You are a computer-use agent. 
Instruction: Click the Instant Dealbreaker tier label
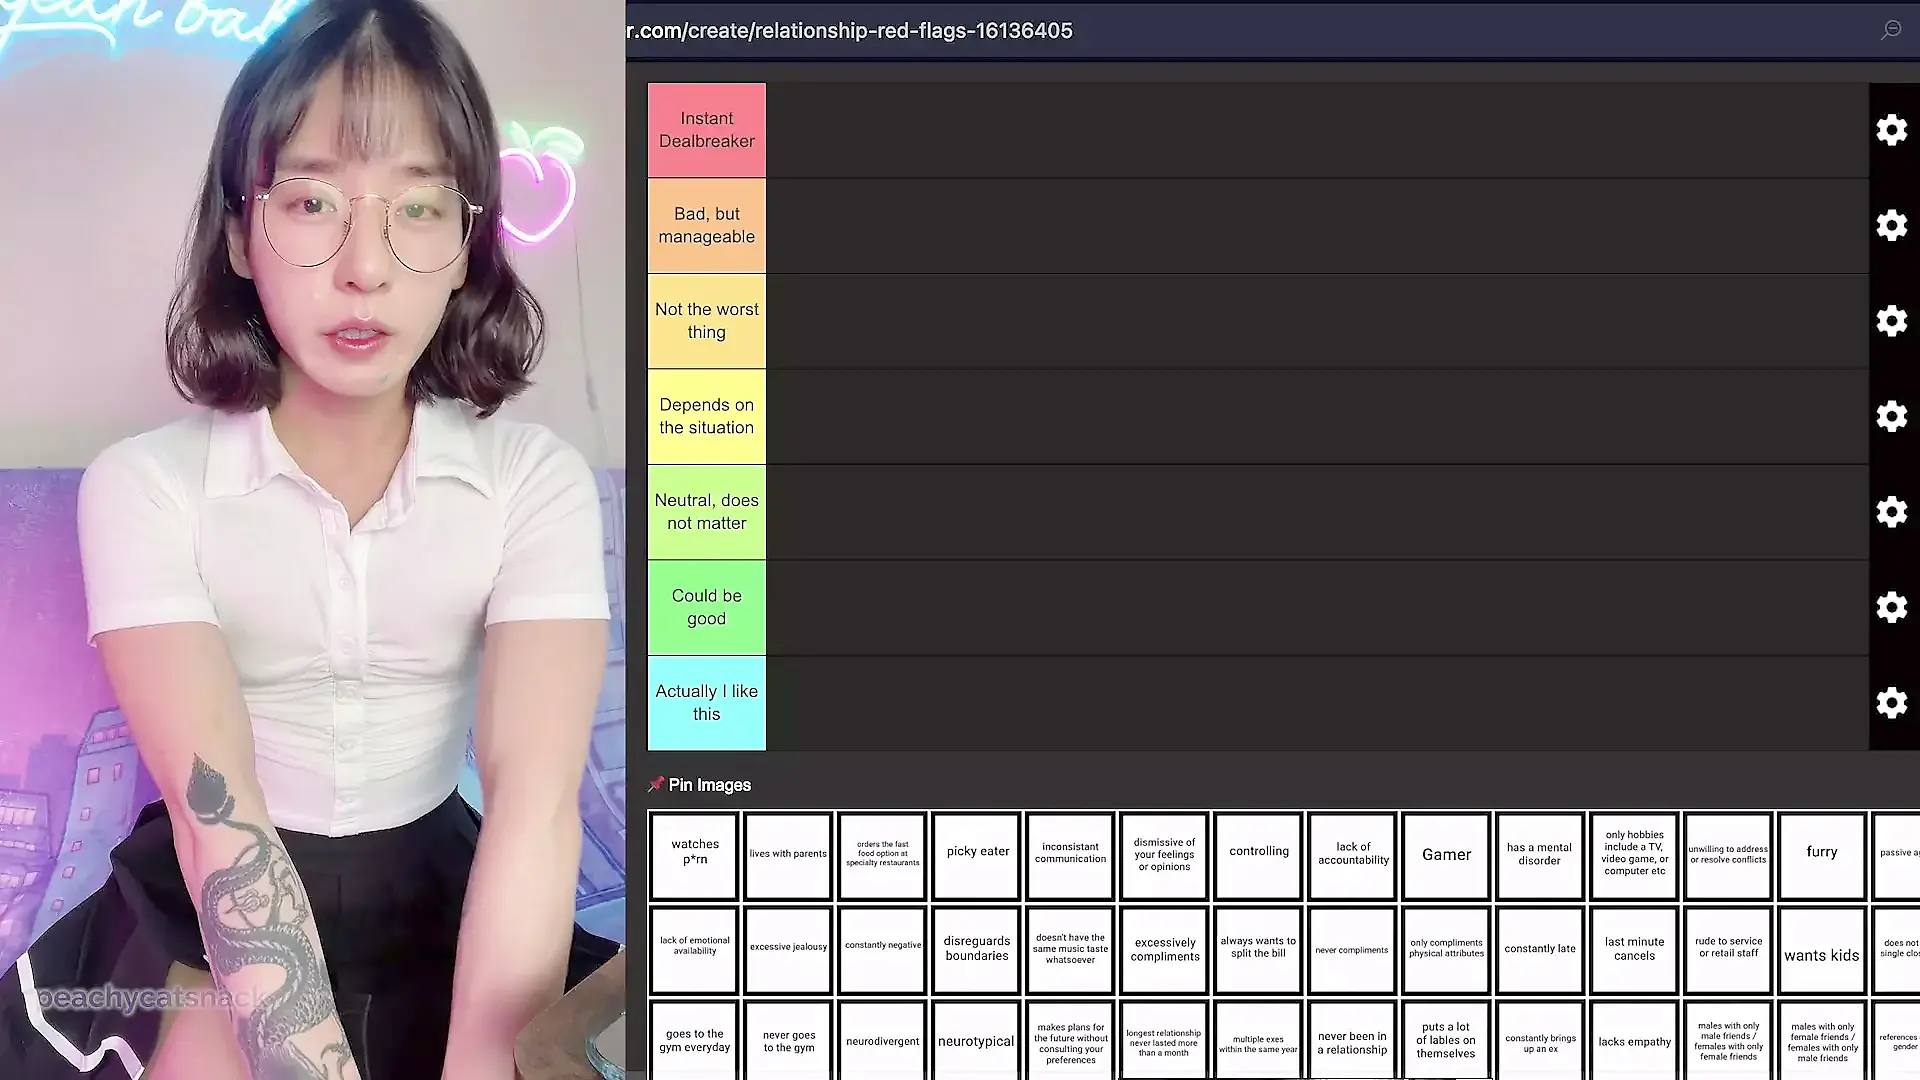pos(706,130)
